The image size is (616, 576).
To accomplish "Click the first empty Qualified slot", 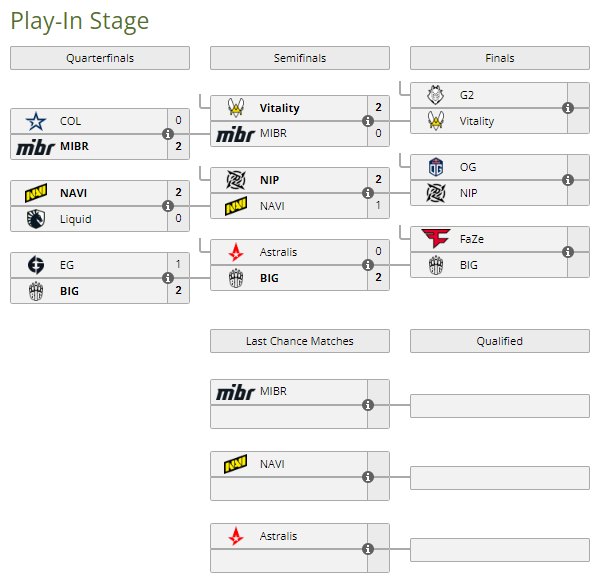I will point(499,405).
